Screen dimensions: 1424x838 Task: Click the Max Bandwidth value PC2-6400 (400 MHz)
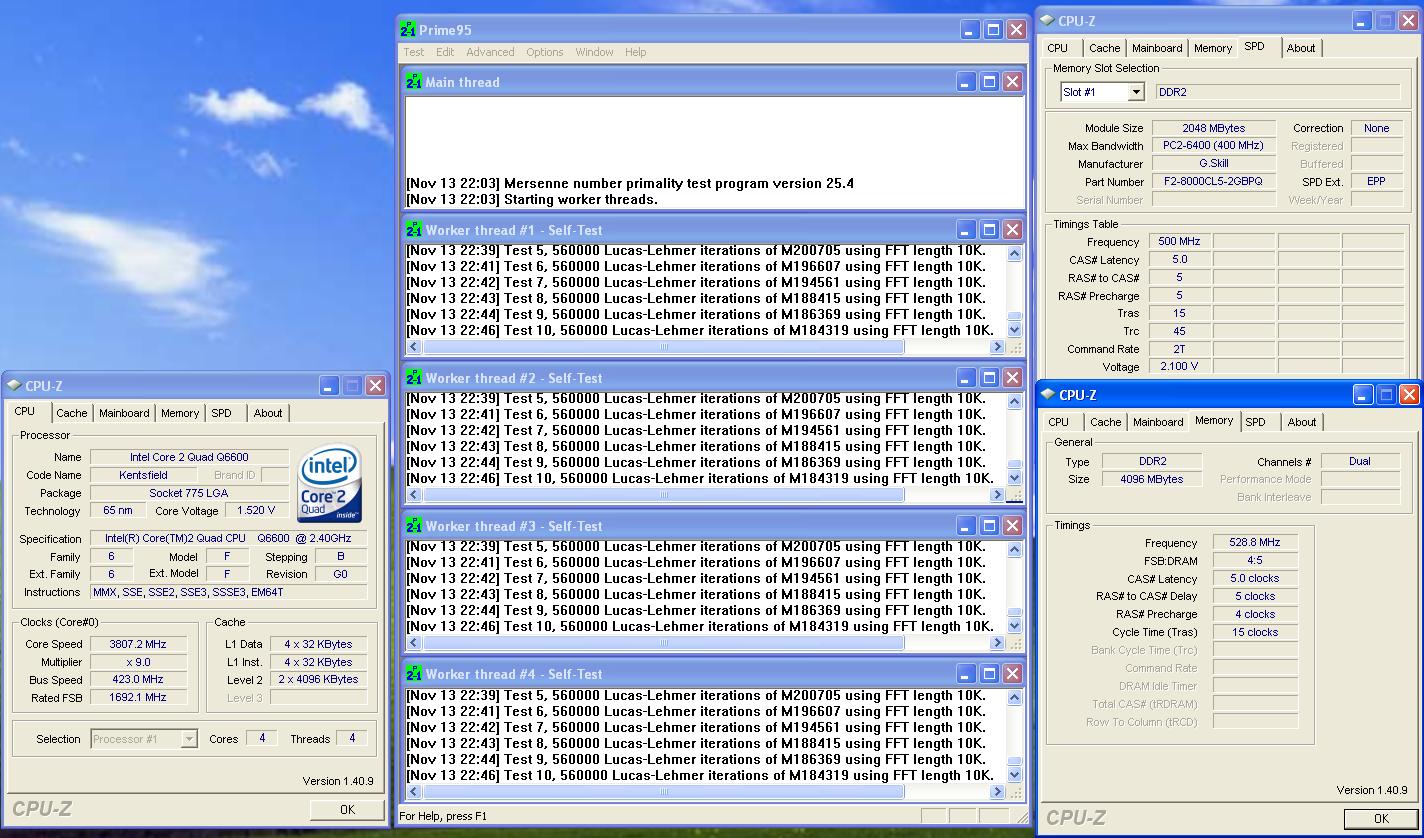click(x=1214, y=146)
